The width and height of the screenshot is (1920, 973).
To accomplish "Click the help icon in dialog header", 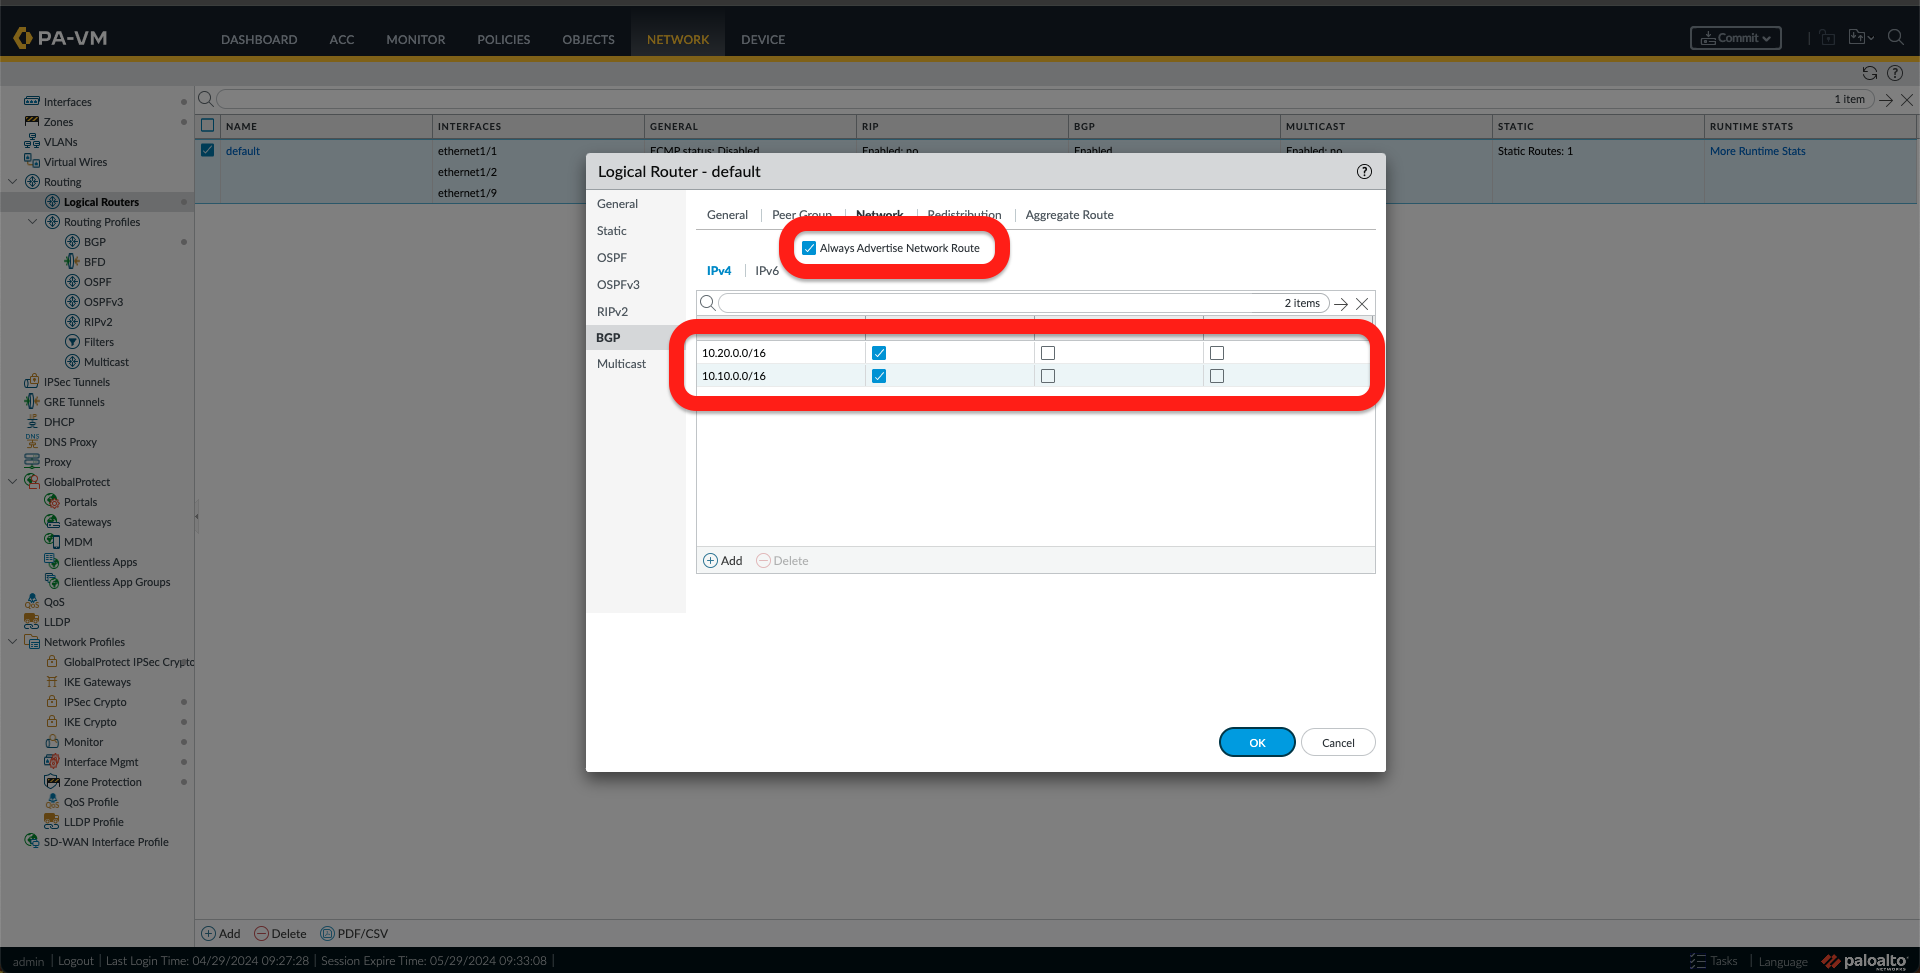I will [1364, 172].
